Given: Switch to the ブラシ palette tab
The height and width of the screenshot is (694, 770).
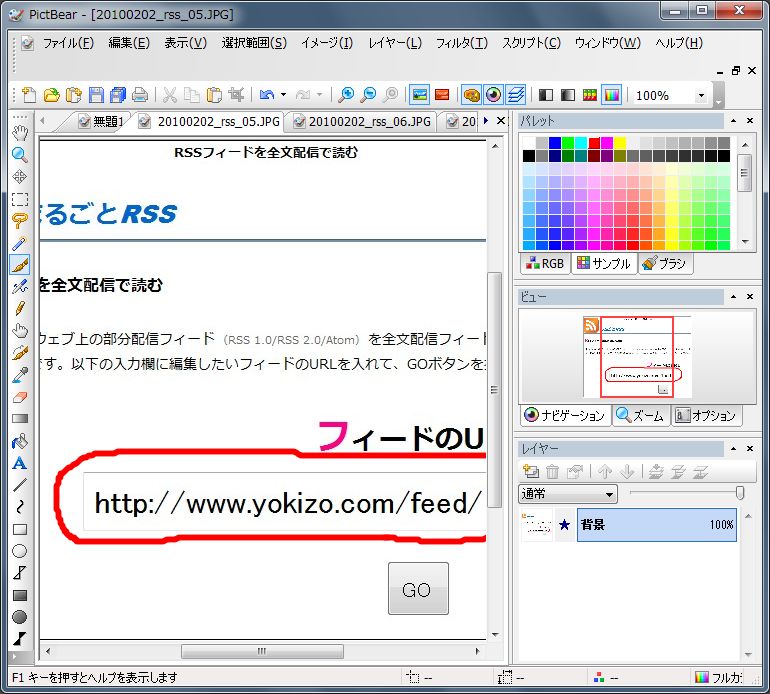Looking at the screenshot, I should tap(665, 264).
